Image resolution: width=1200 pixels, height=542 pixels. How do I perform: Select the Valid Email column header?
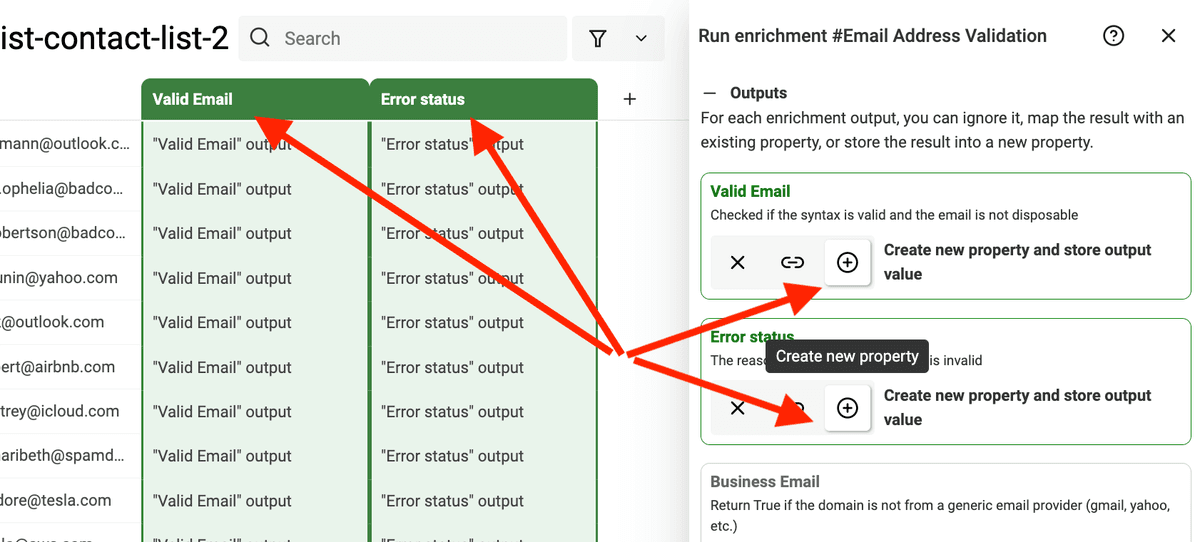pos(255,99)
